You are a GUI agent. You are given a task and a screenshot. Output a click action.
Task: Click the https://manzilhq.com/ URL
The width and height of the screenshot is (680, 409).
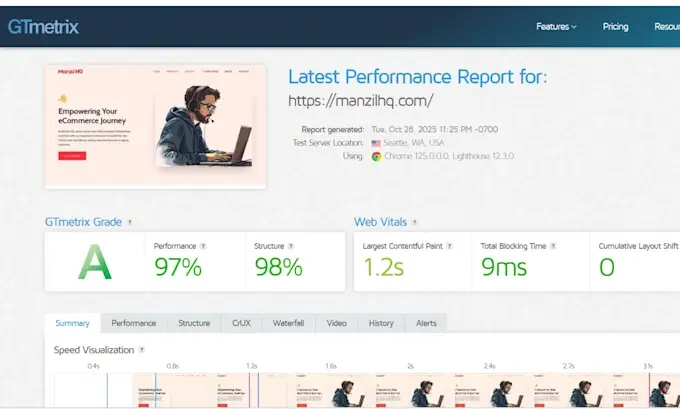[361, 101]
